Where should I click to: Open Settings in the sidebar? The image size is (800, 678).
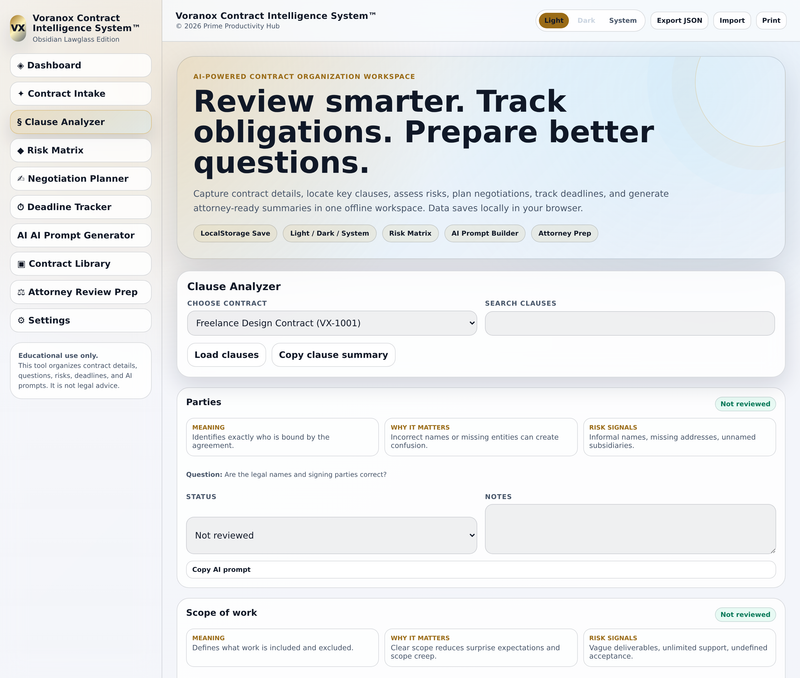pyautogui.click(x=81, y=320)
